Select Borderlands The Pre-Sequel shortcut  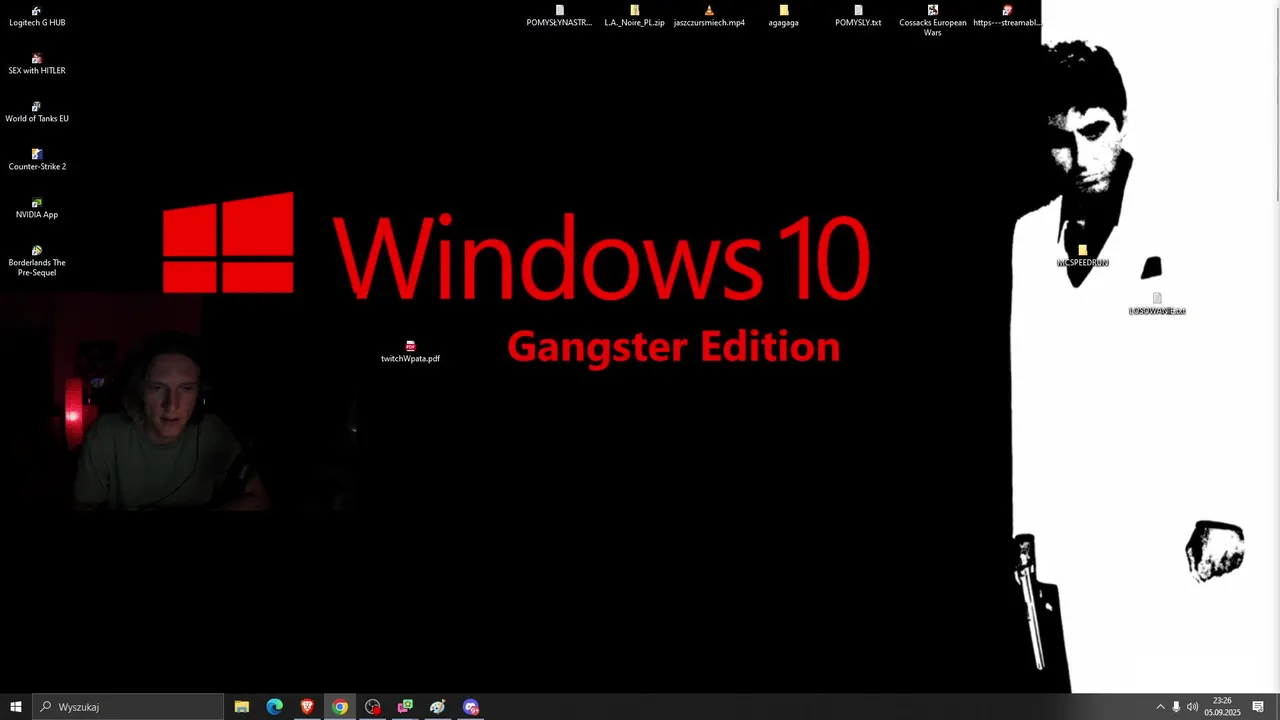(37, 261)
